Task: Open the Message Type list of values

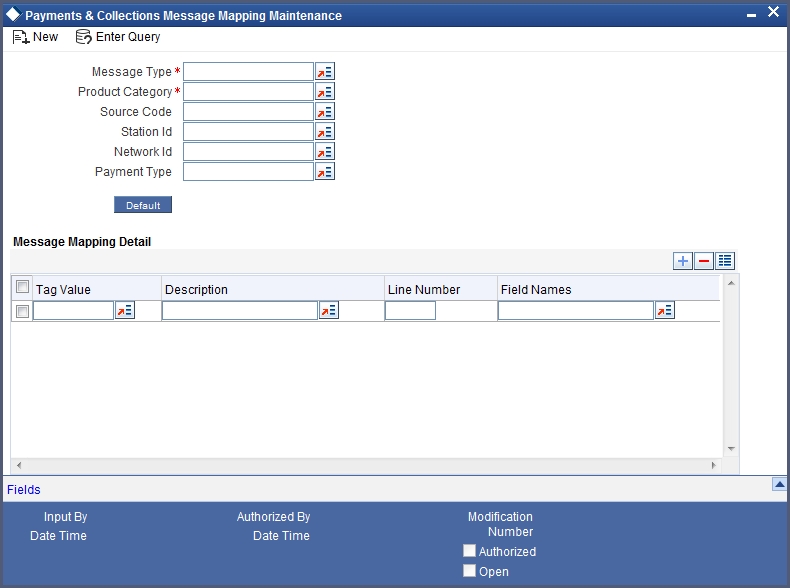Action: [325, 72]
